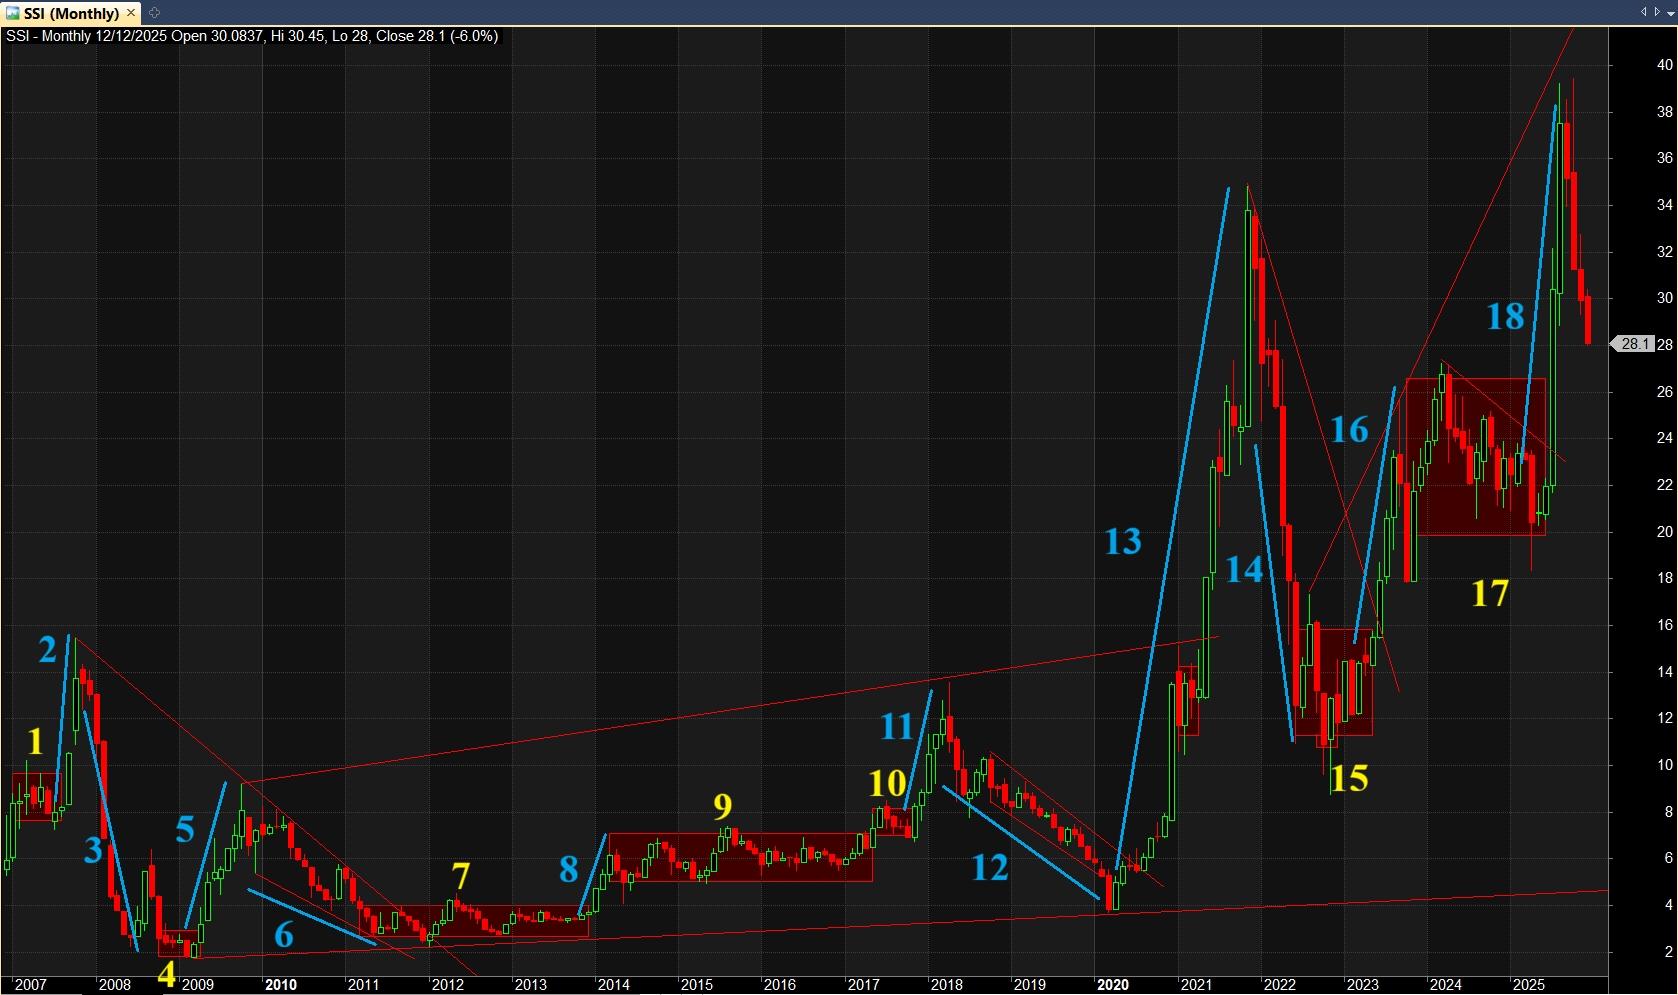Click the 2025 year marker on axis

tap(1528, 985)
